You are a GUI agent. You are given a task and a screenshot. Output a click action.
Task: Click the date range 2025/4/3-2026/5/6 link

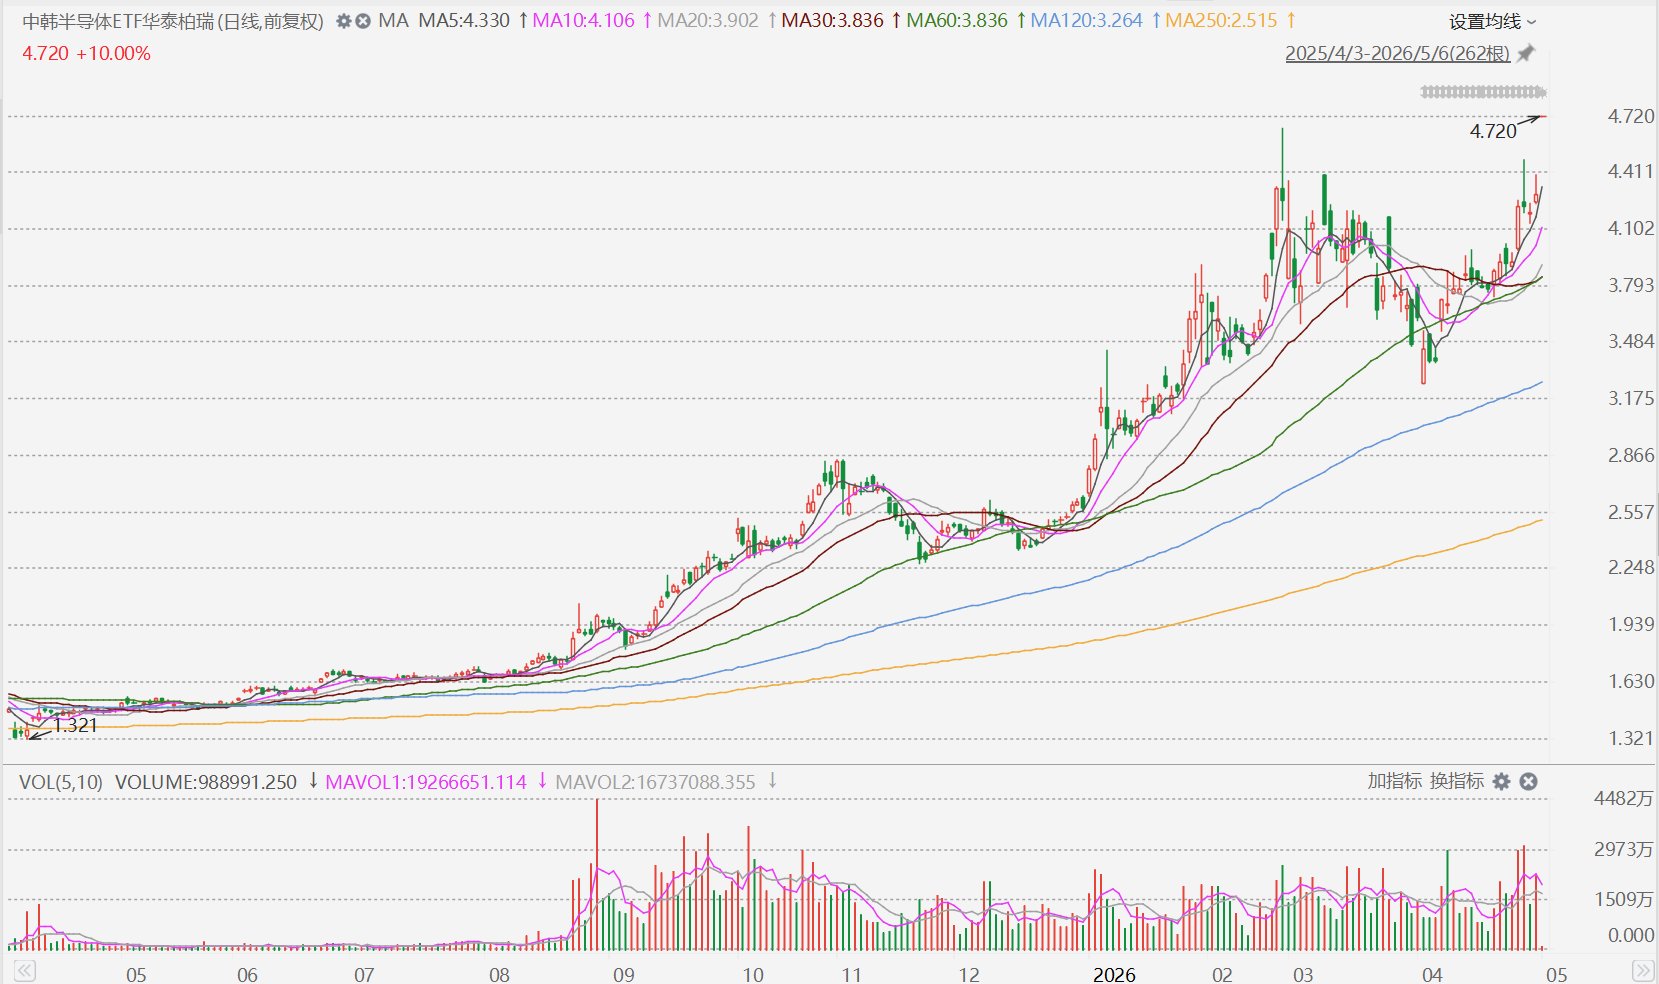tap(1397, 53)
